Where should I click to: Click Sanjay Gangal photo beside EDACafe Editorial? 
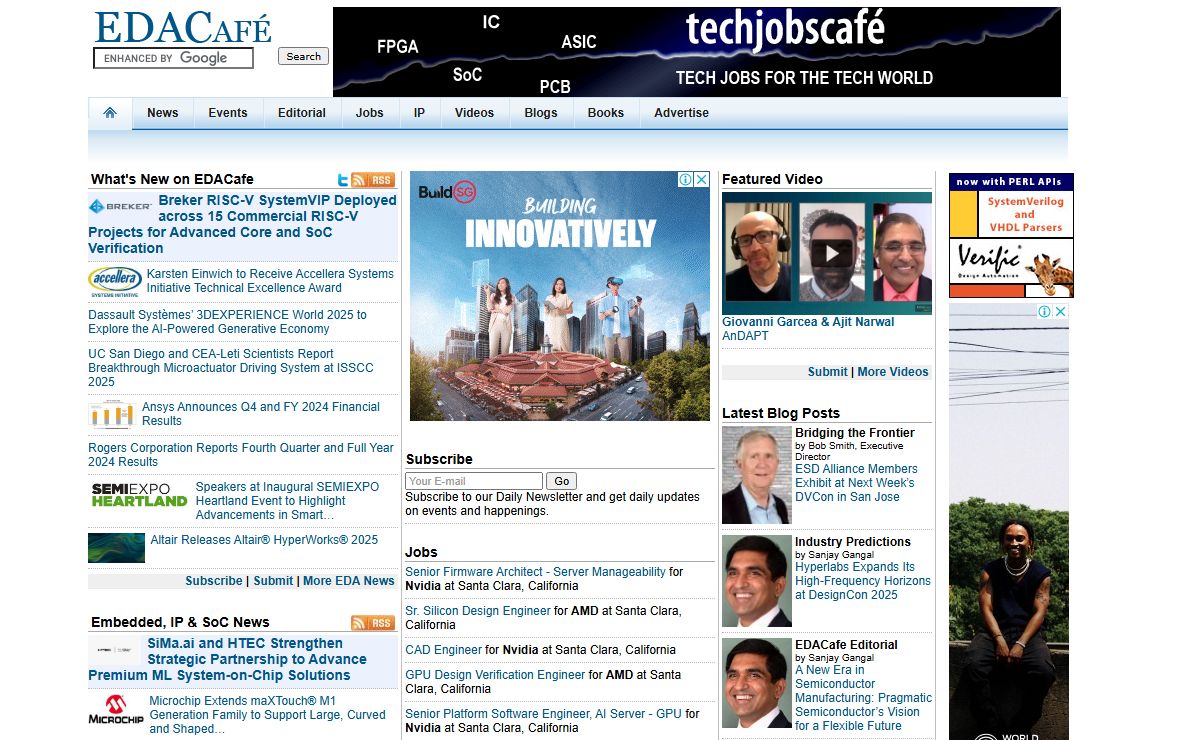[757, 684]
